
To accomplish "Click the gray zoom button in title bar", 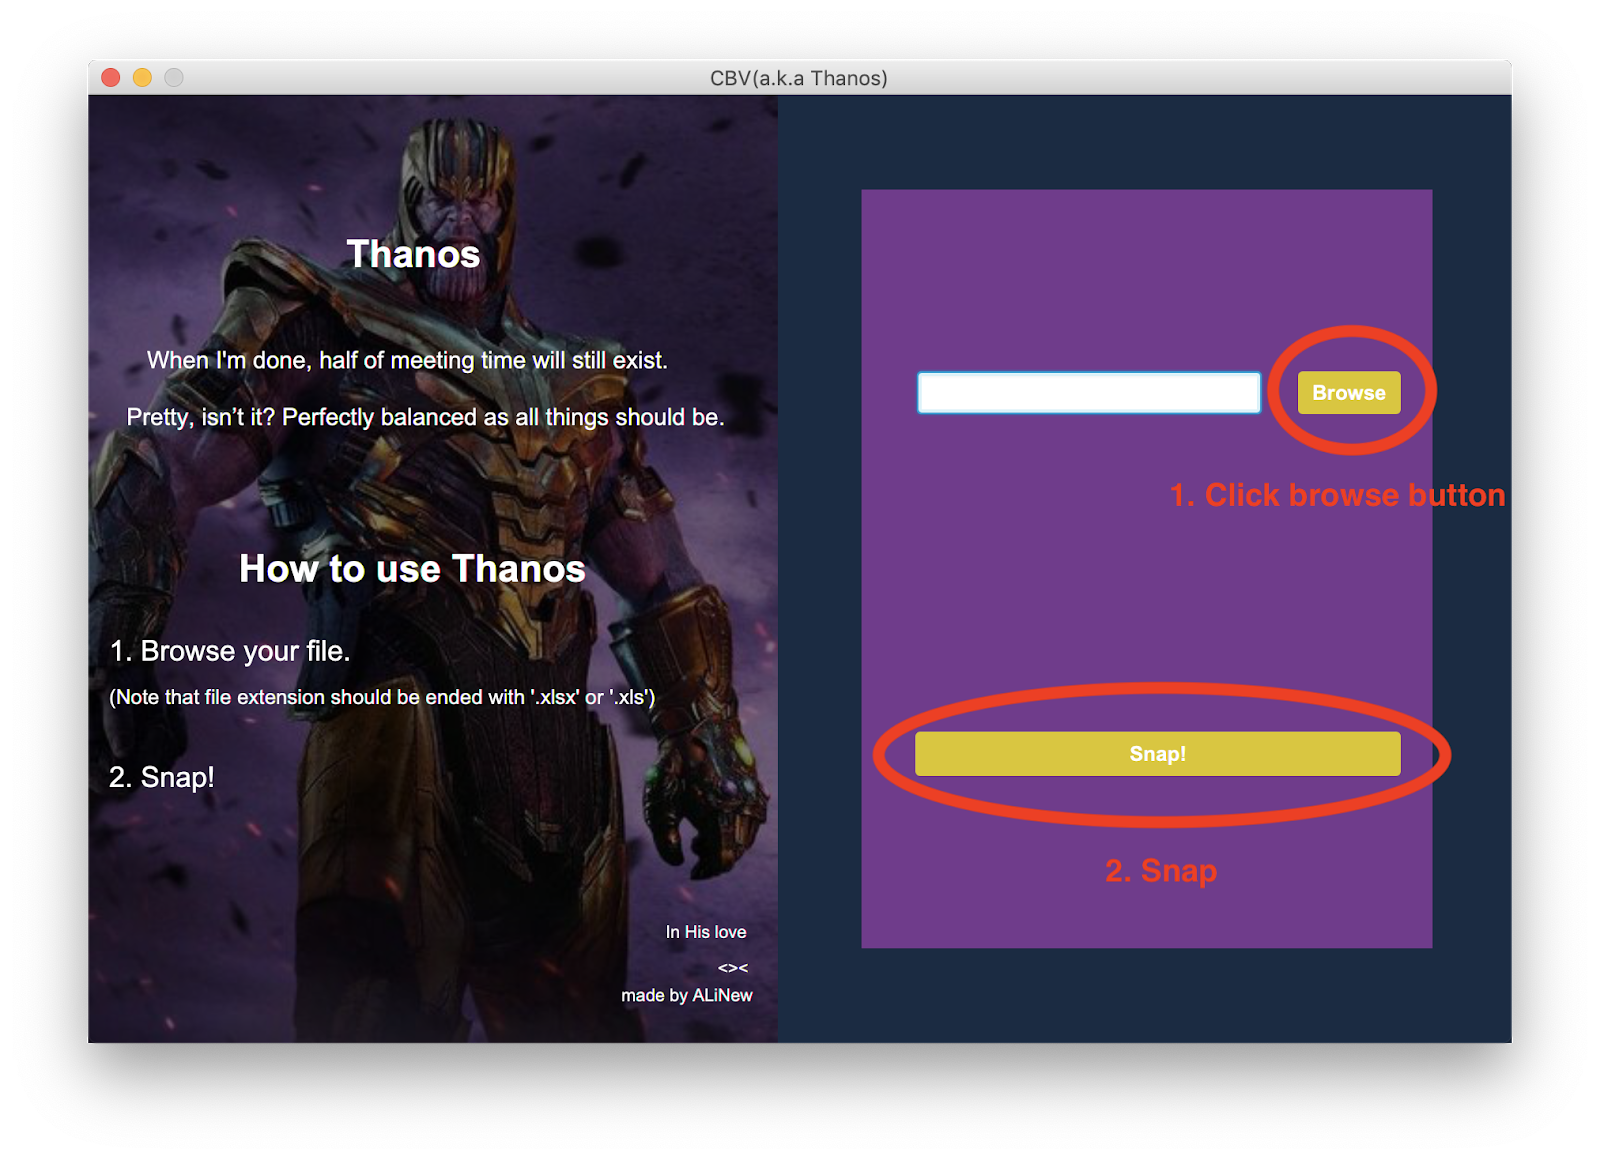I will 174,78.
